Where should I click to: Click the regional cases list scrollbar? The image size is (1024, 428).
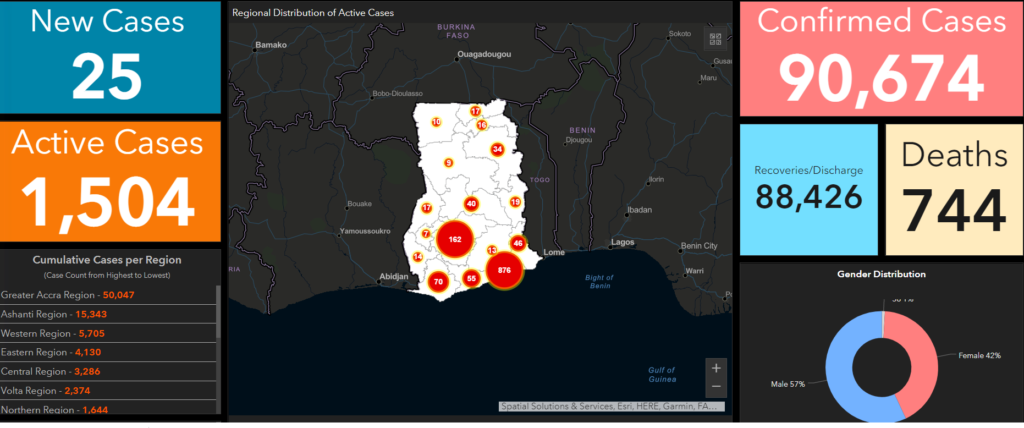218,330
